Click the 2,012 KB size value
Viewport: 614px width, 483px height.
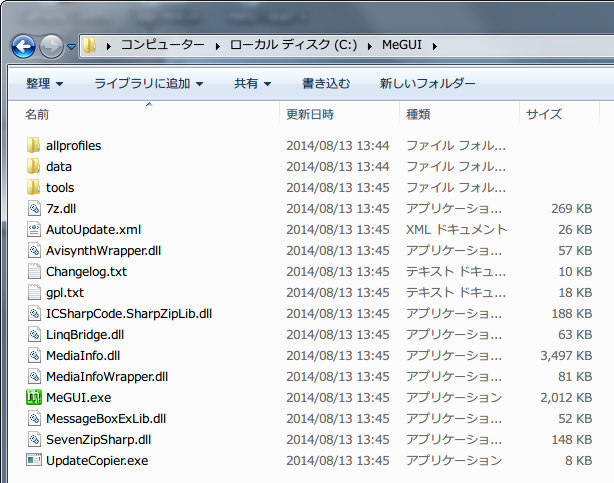click(566, 398)
